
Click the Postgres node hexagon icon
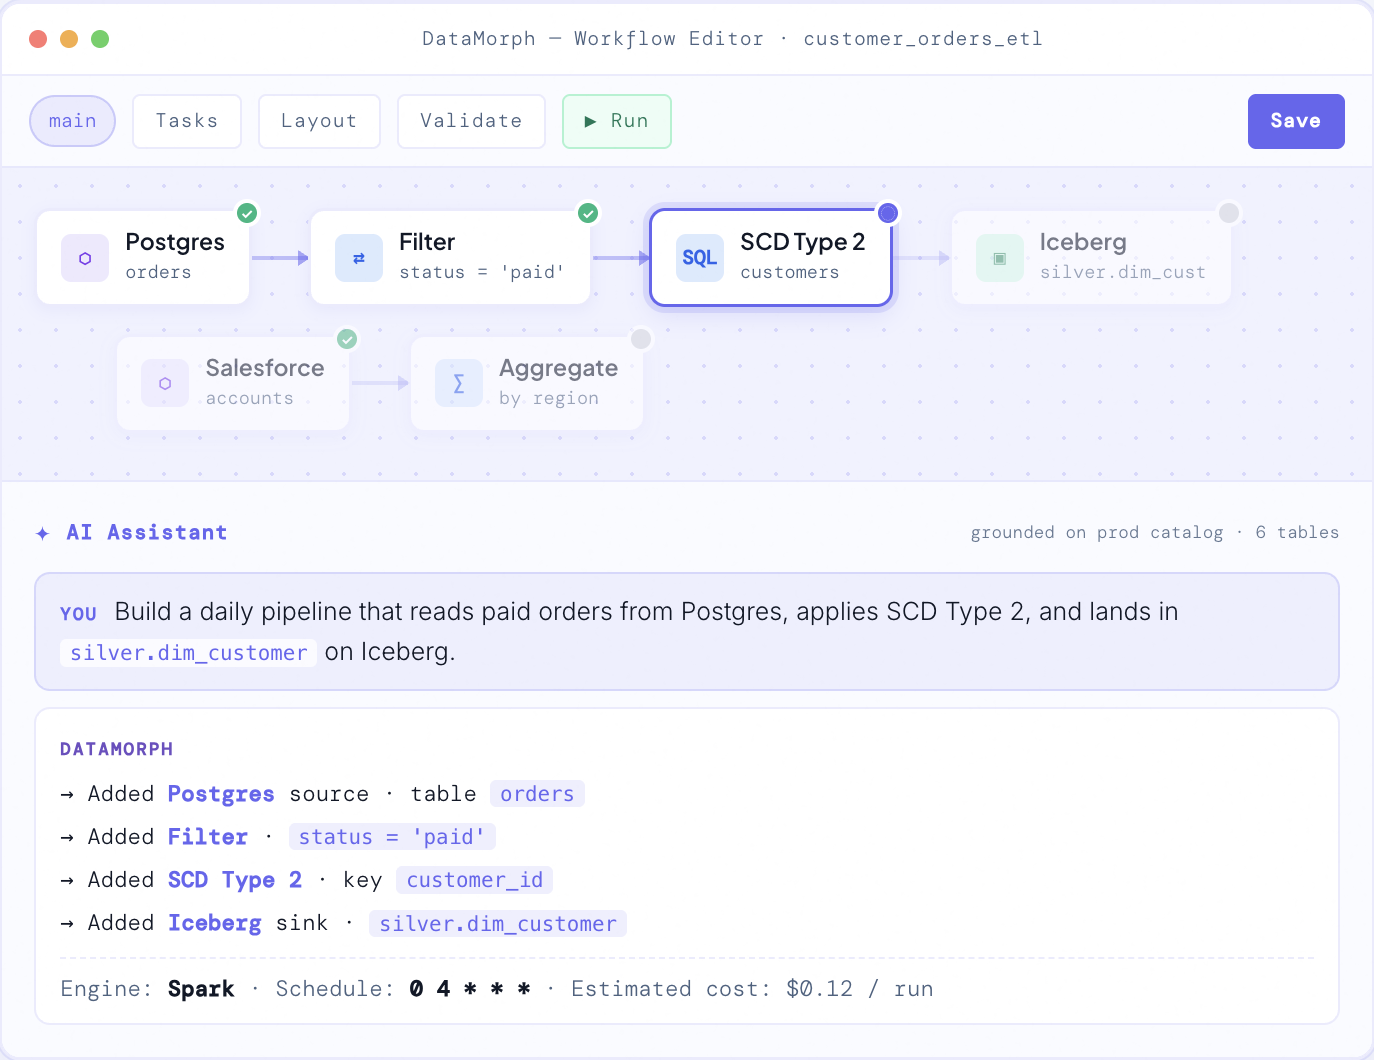point(85,258)
